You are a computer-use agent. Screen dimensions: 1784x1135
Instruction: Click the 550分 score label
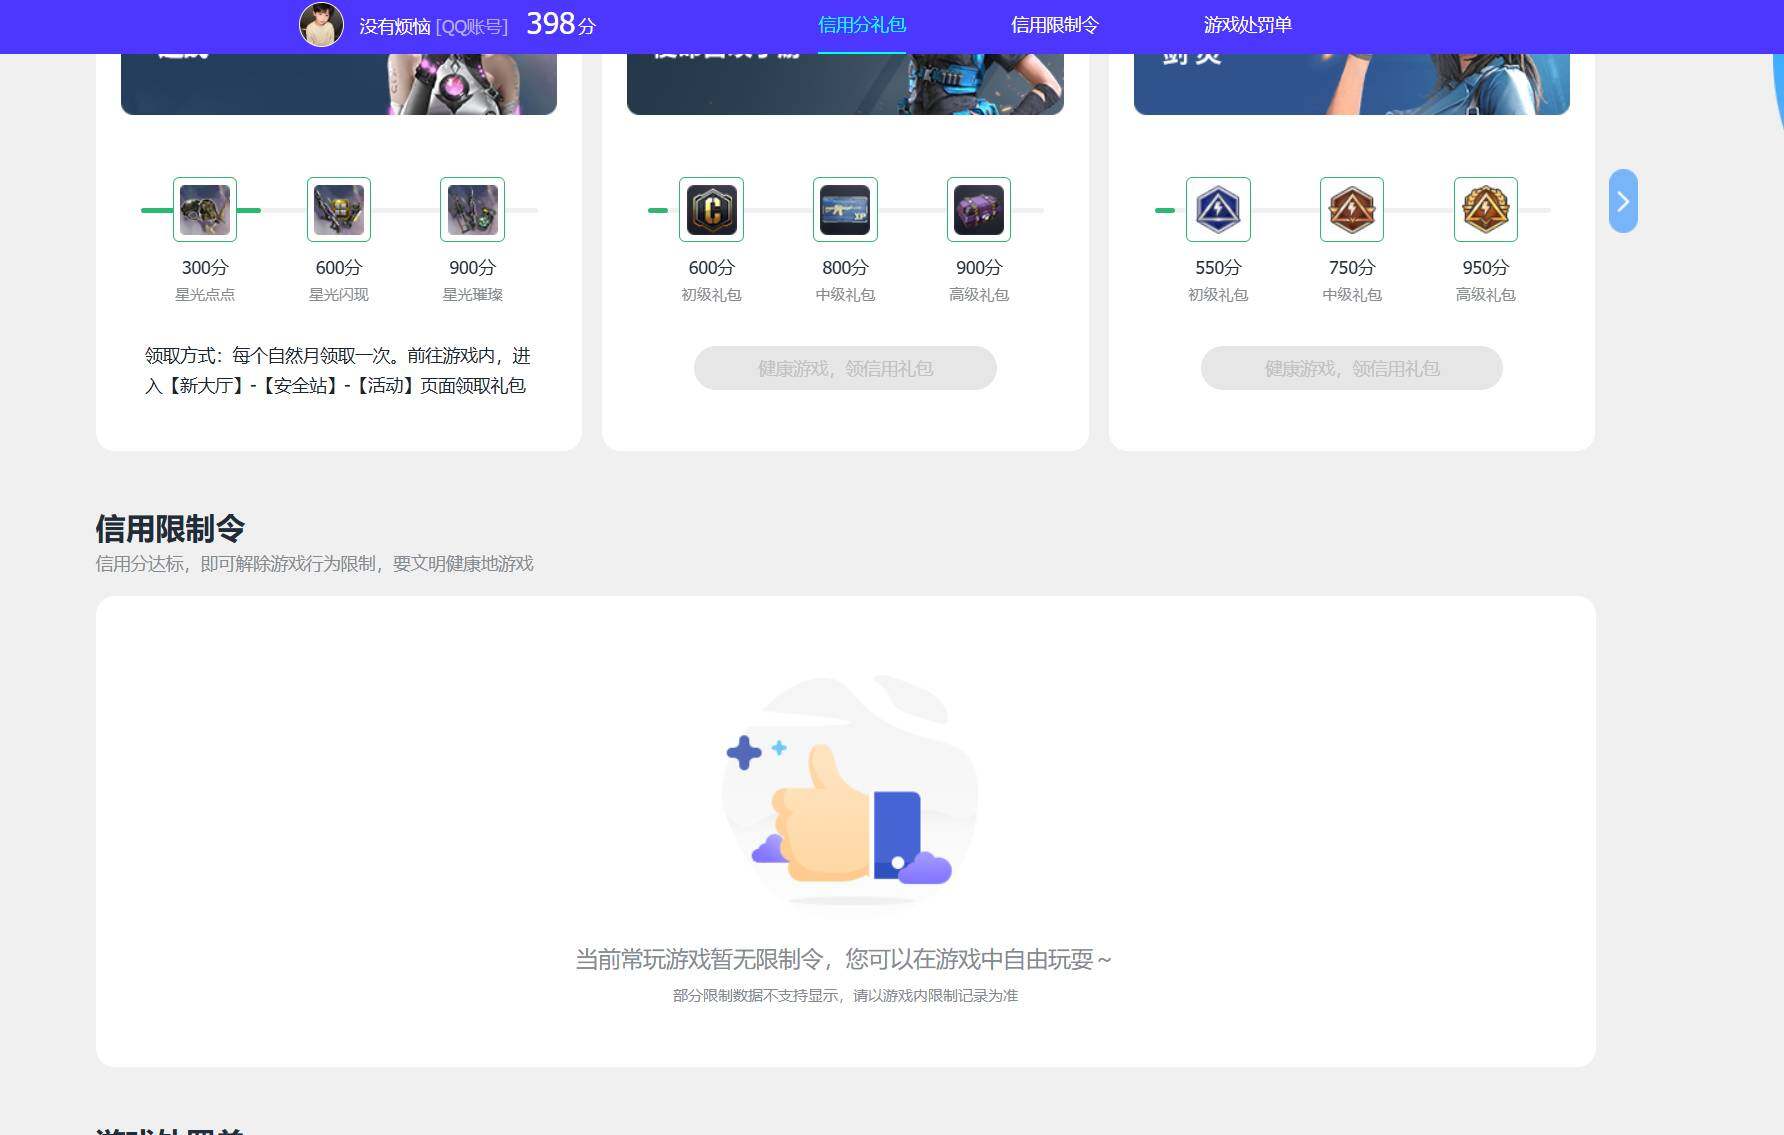coord(1218,268)
